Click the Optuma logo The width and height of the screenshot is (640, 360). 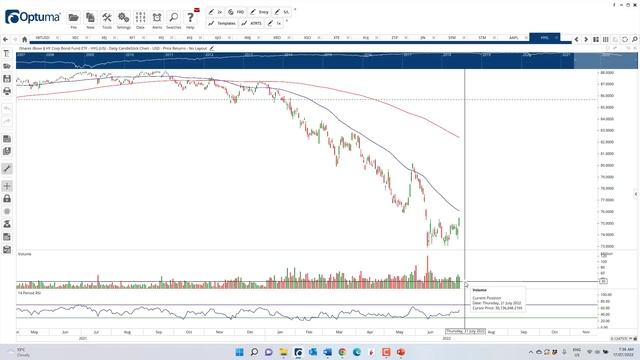(33, 17)
